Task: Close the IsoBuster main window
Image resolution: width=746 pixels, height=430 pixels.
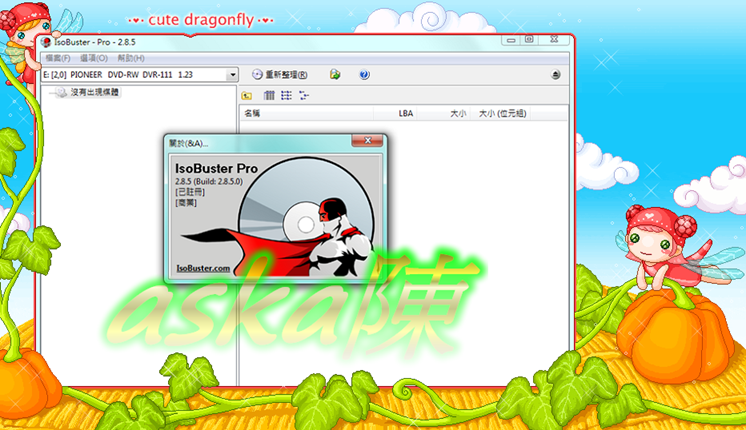Action: click(554, 40)
